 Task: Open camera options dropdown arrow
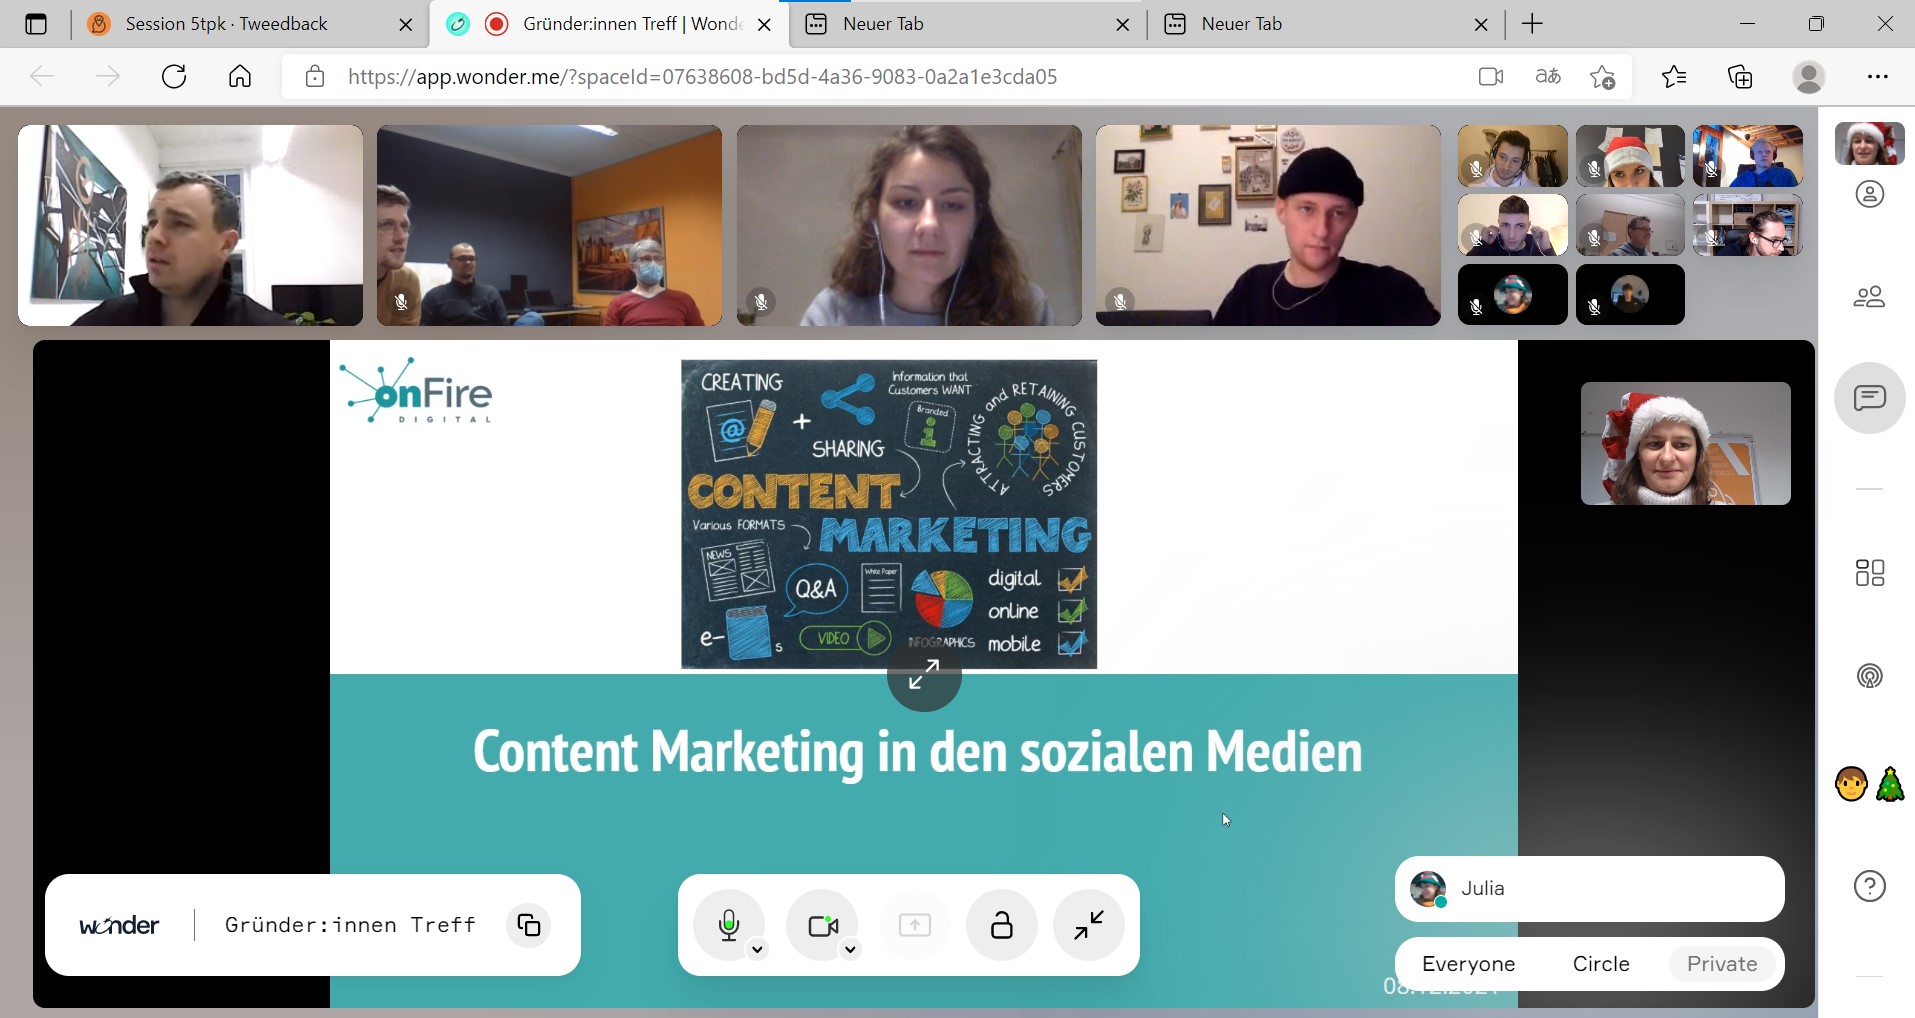click(x=850, y=950)
